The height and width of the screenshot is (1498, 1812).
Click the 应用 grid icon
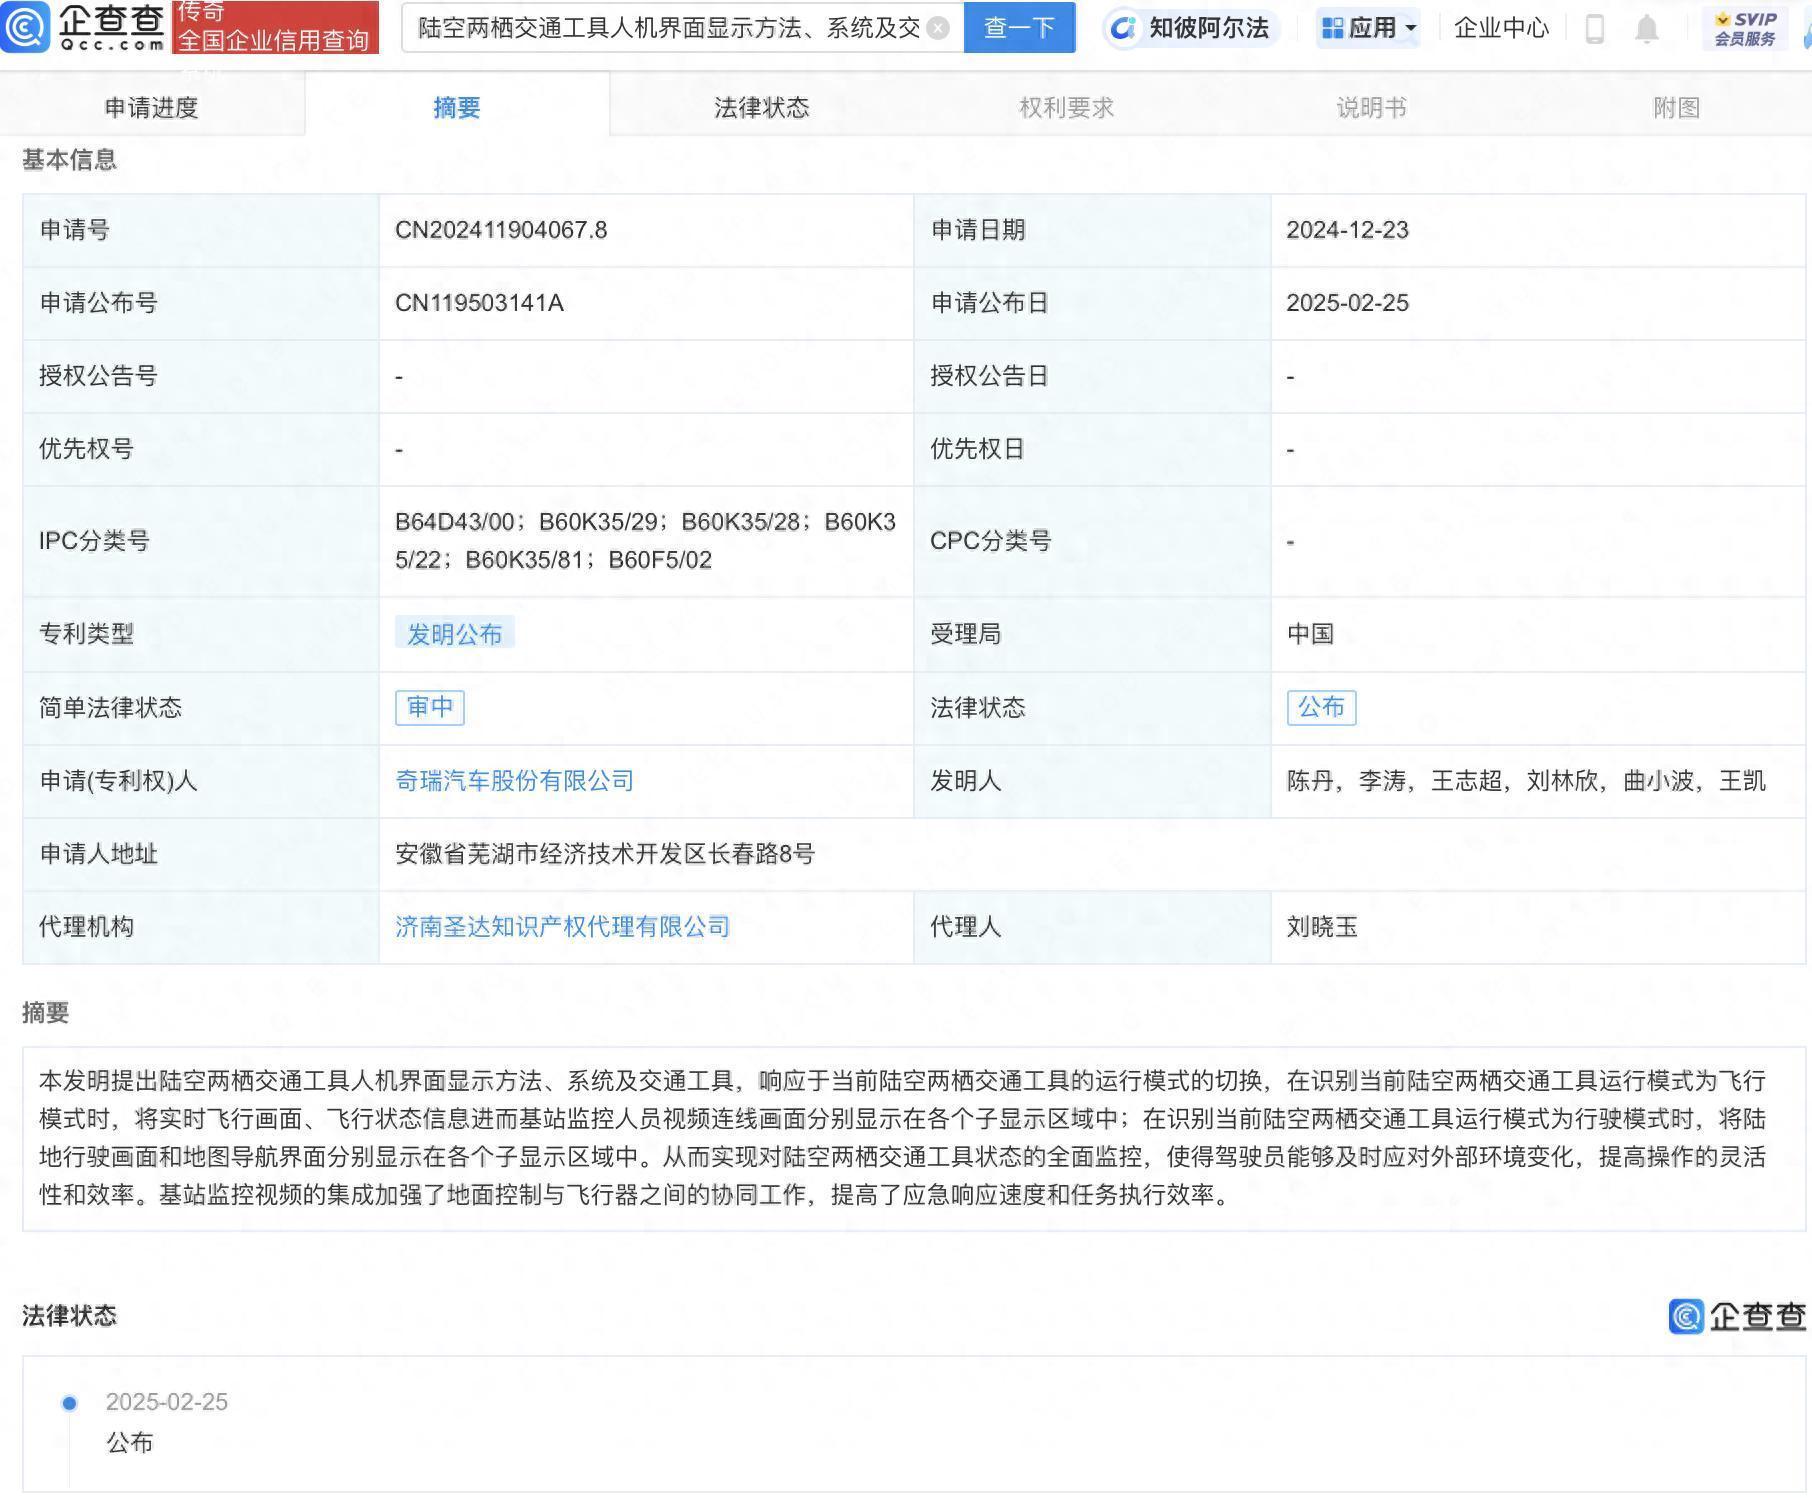pos(1335,28)
